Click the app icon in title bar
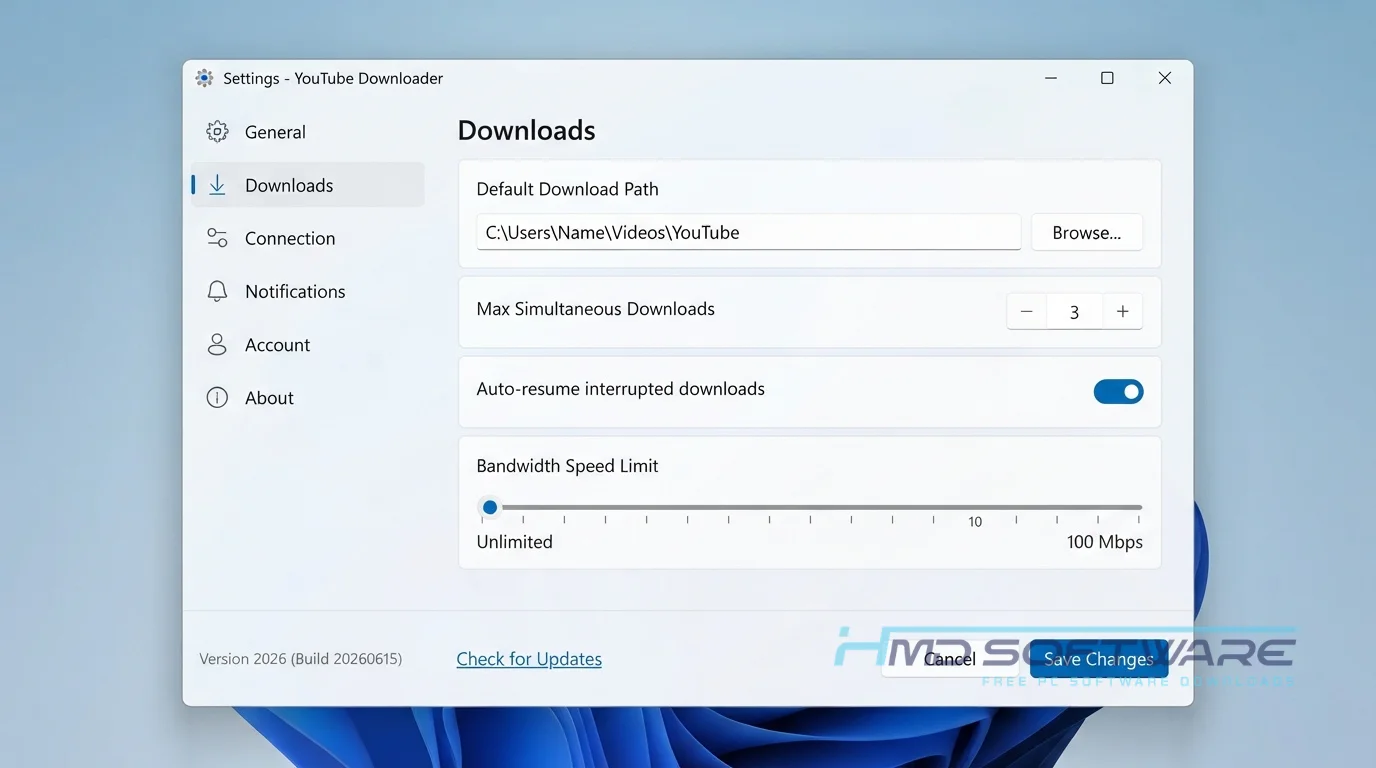Screen dimensions: 1376x768 (x=204, y=78)
